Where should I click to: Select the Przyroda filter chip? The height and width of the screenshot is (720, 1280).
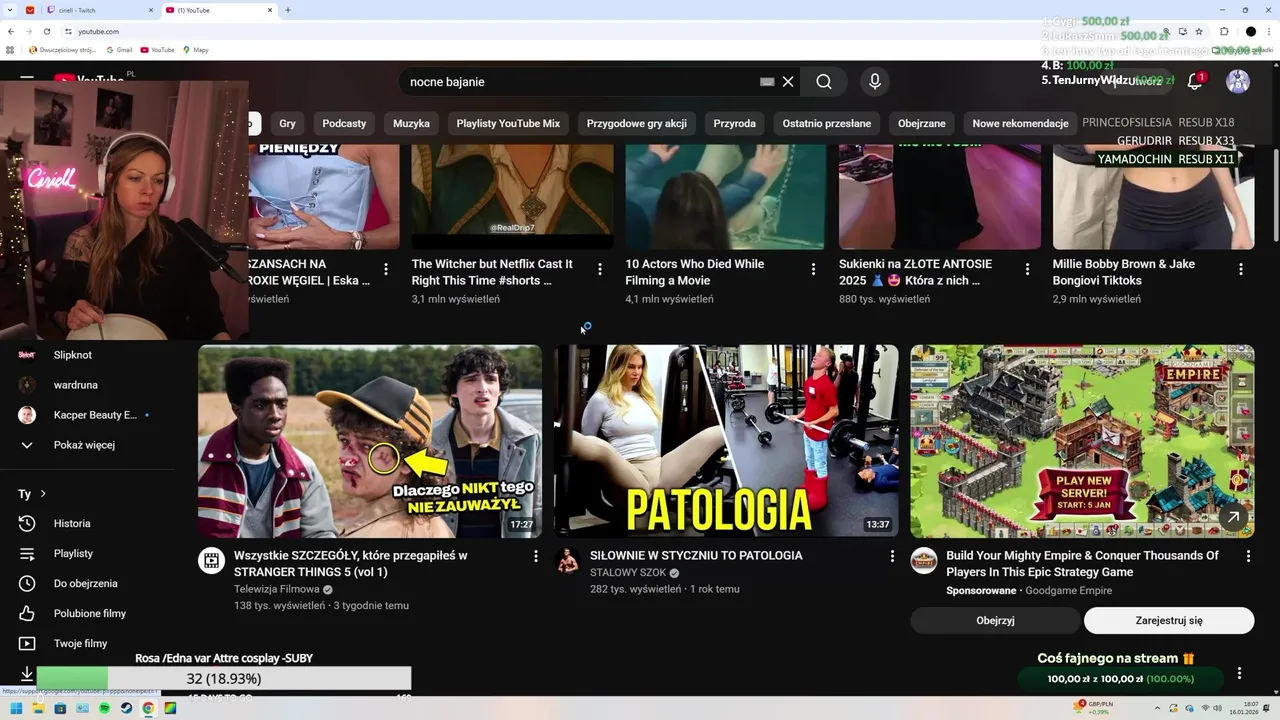point(734,123)
